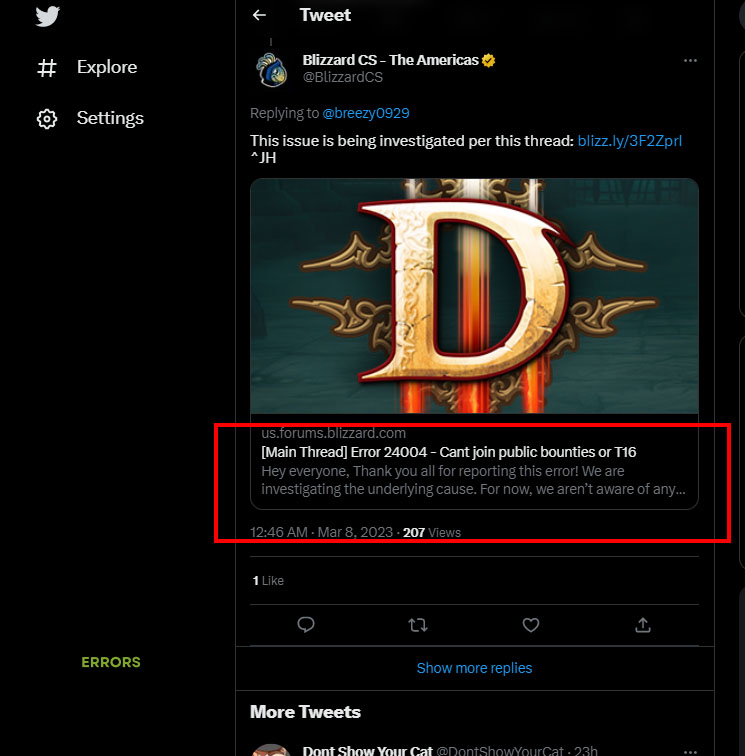Open the three-dot menu on Blizzard tweet

pos(690,61)
